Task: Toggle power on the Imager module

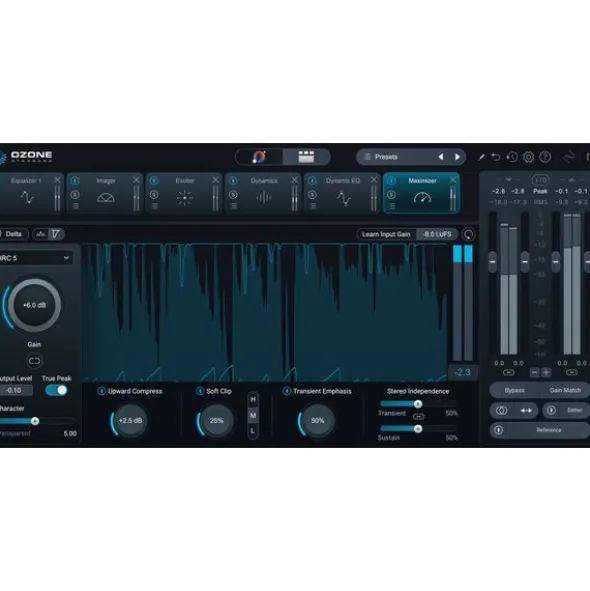Action: [75, 181]
